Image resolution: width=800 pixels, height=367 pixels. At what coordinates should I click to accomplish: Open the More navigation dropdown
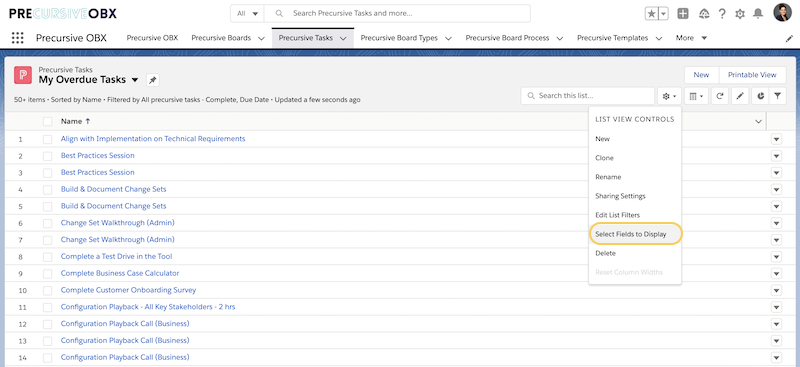click(691, 38)
